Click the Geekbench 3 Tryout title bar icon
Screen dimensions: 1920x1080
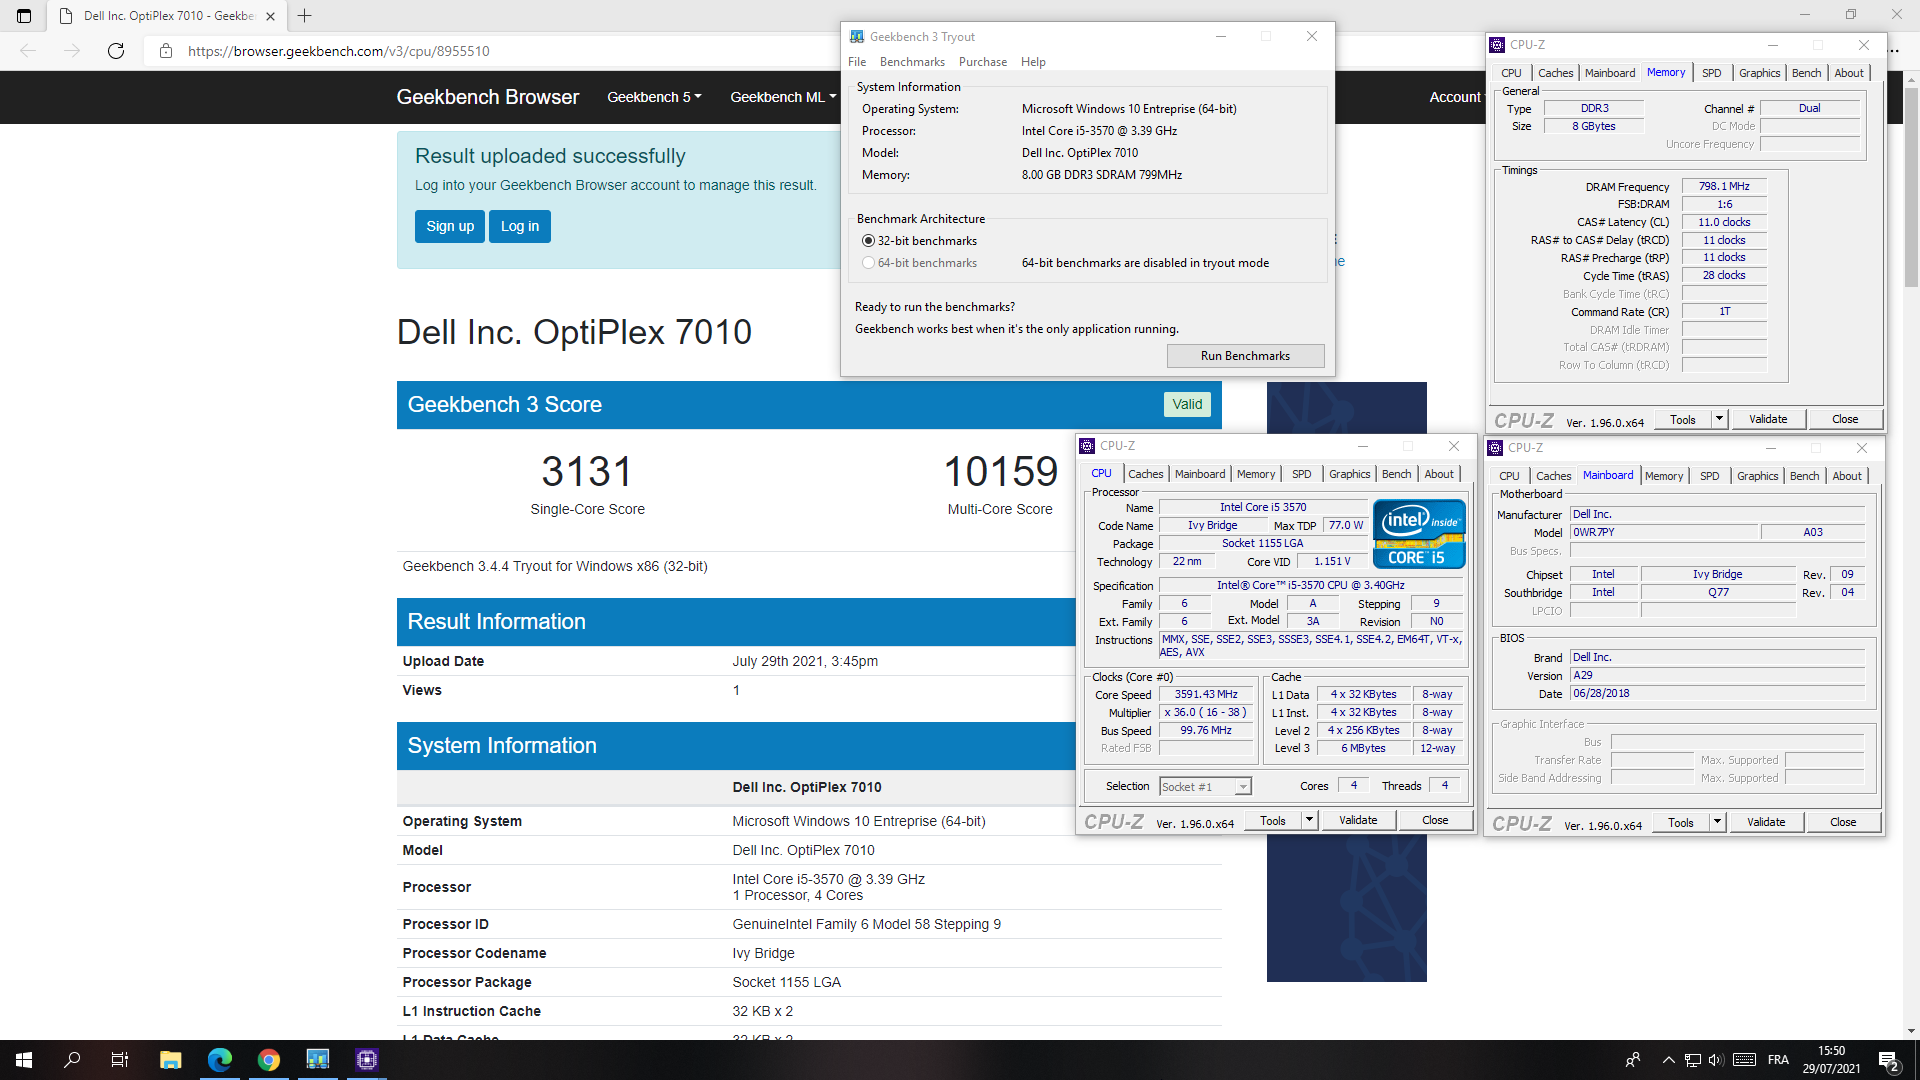857,37
